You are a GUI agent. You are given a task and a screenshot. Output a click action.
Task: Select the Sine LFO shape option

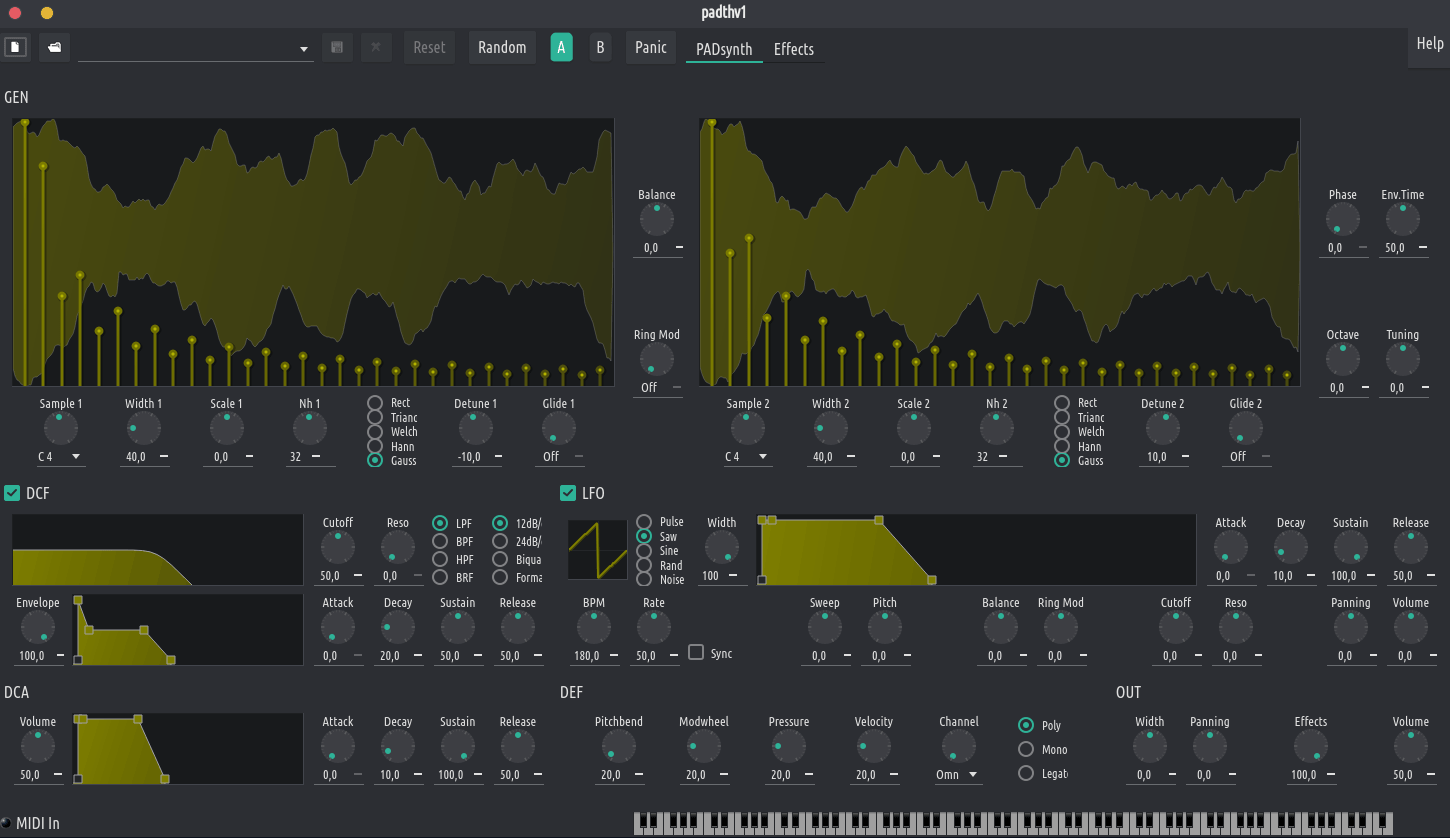pos(644,551)
